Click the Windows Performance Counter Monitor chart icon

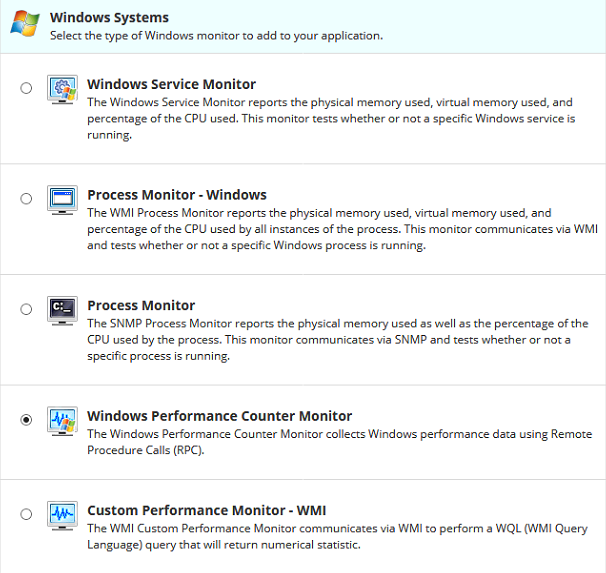coord(62,421)
